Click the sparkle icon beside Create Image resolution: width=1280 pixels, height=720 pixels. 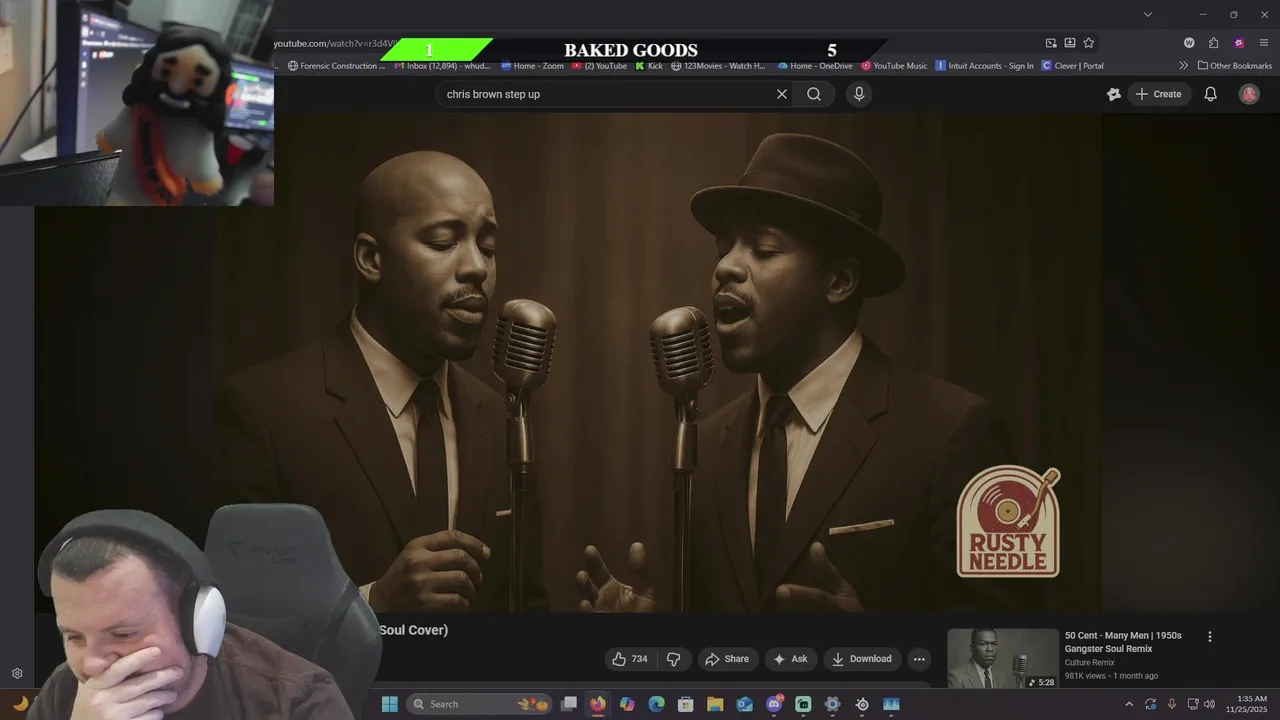pyautogui.click(x=1114, y=94)
